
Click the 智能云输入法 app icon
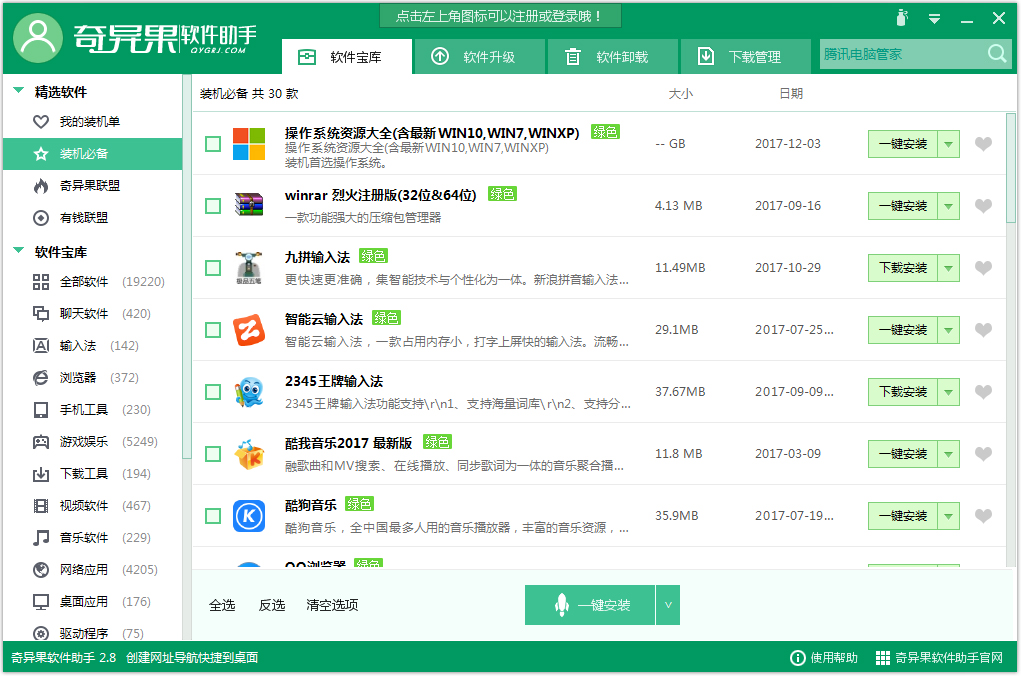[x=249, y=329]
